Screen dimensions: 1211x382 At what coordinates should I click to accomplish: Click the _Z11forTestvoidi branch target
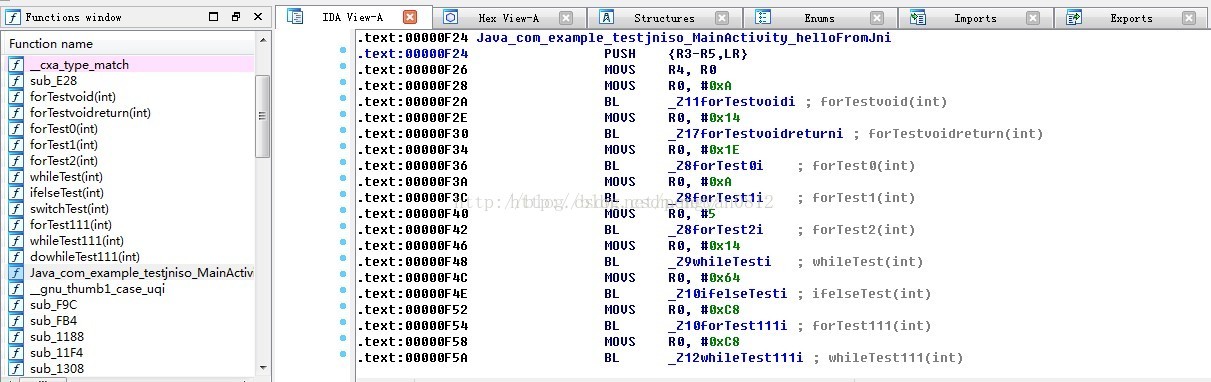coord(731,101)
